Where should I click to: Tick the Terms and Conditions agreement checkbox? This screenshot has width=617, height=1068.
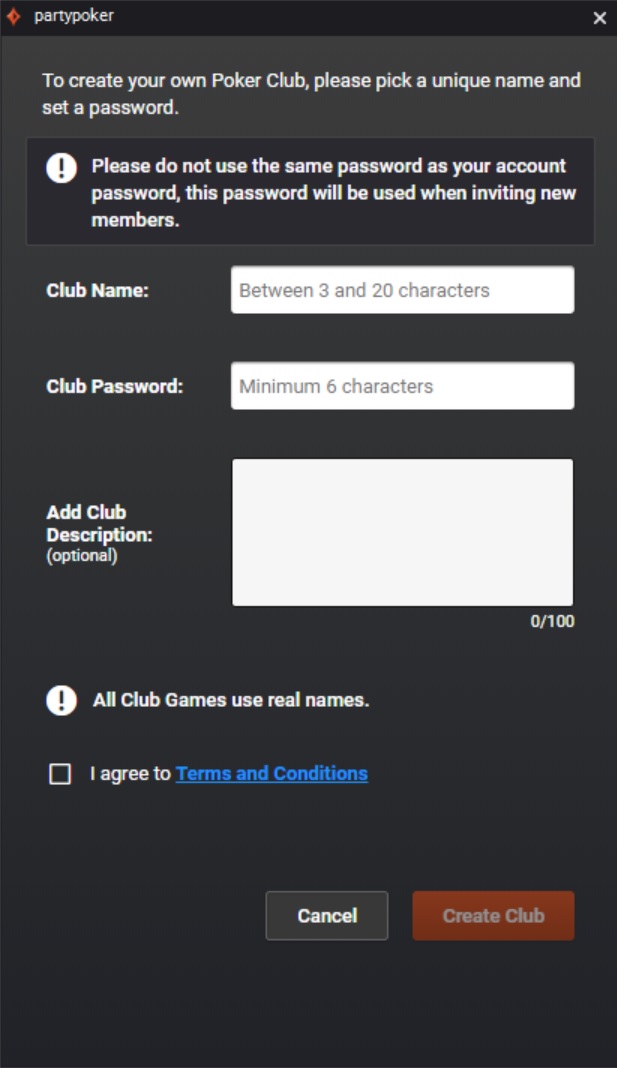[61, 774]
